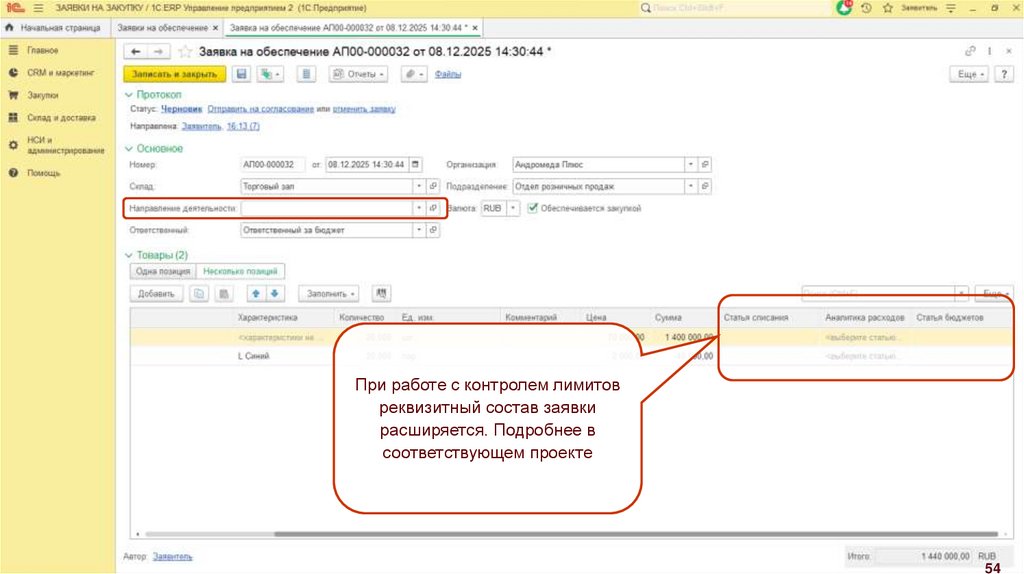The image size is (1024, 574).
Task: Open the Заполнить dropdown button
Action: 329,294
